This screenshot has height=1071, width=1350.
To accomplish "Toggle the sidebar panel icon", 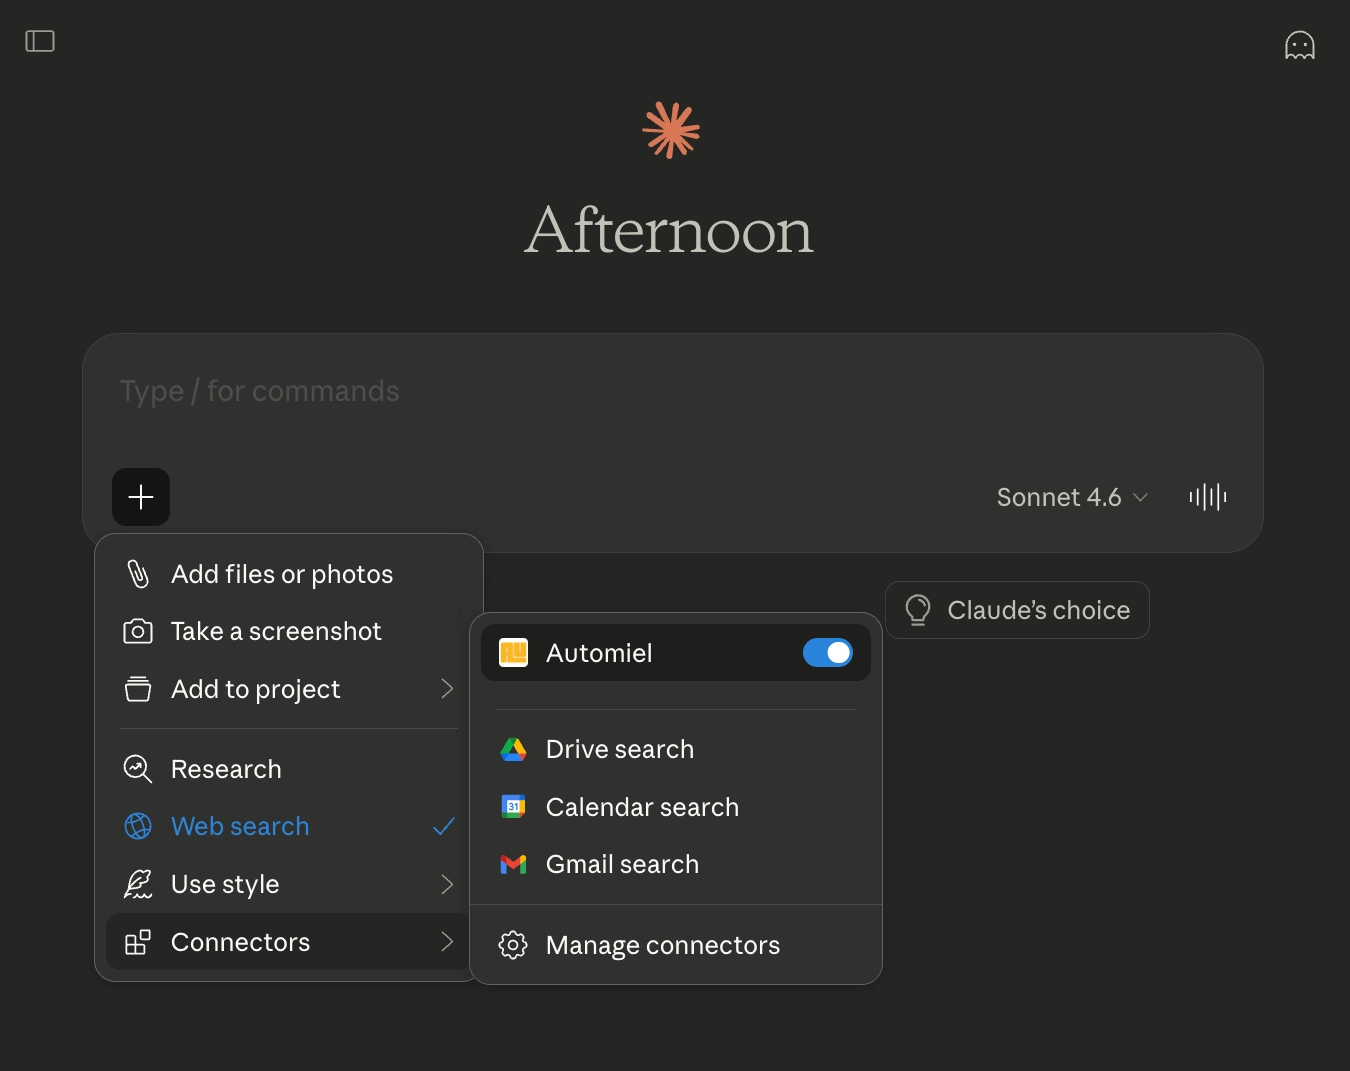I will pyautogui.click(x=40, y=41).
